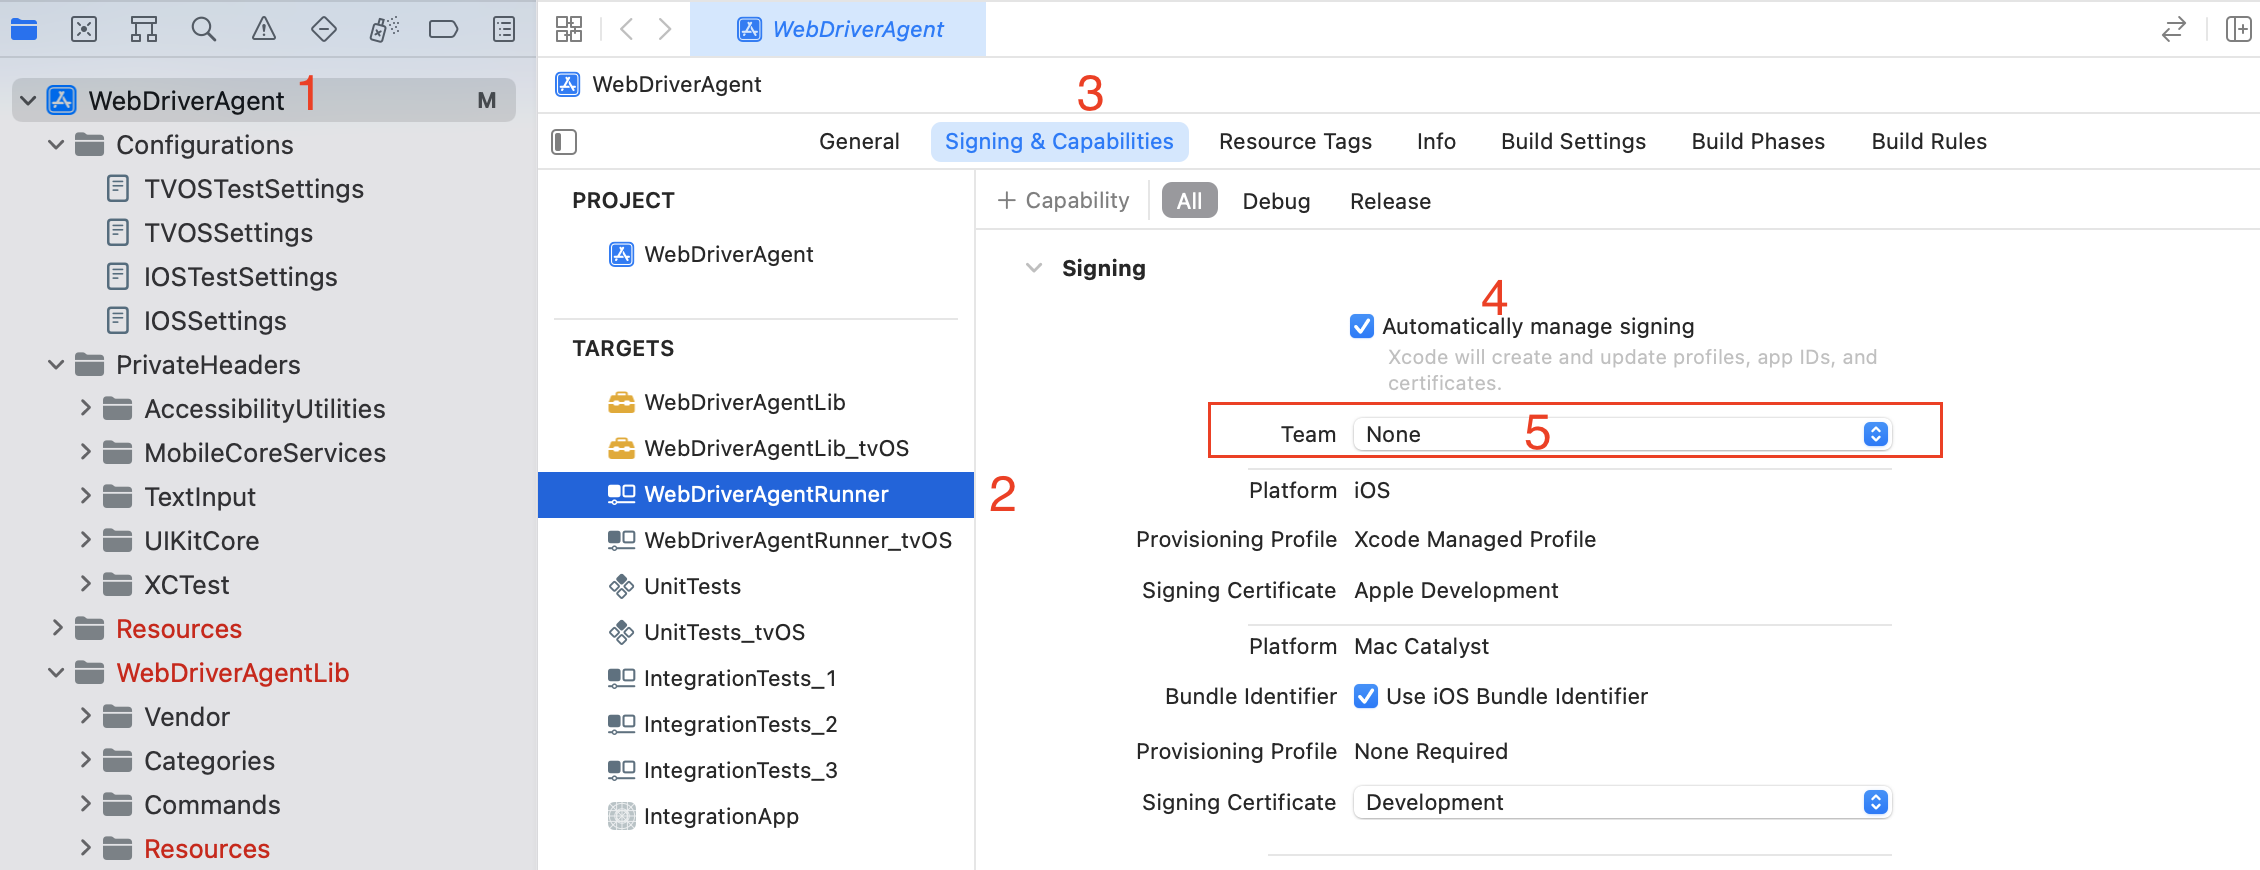Select the IntegrationTests_3 target
The height and width of the screenshot is (870, 2260).
(x=722, y=770)
